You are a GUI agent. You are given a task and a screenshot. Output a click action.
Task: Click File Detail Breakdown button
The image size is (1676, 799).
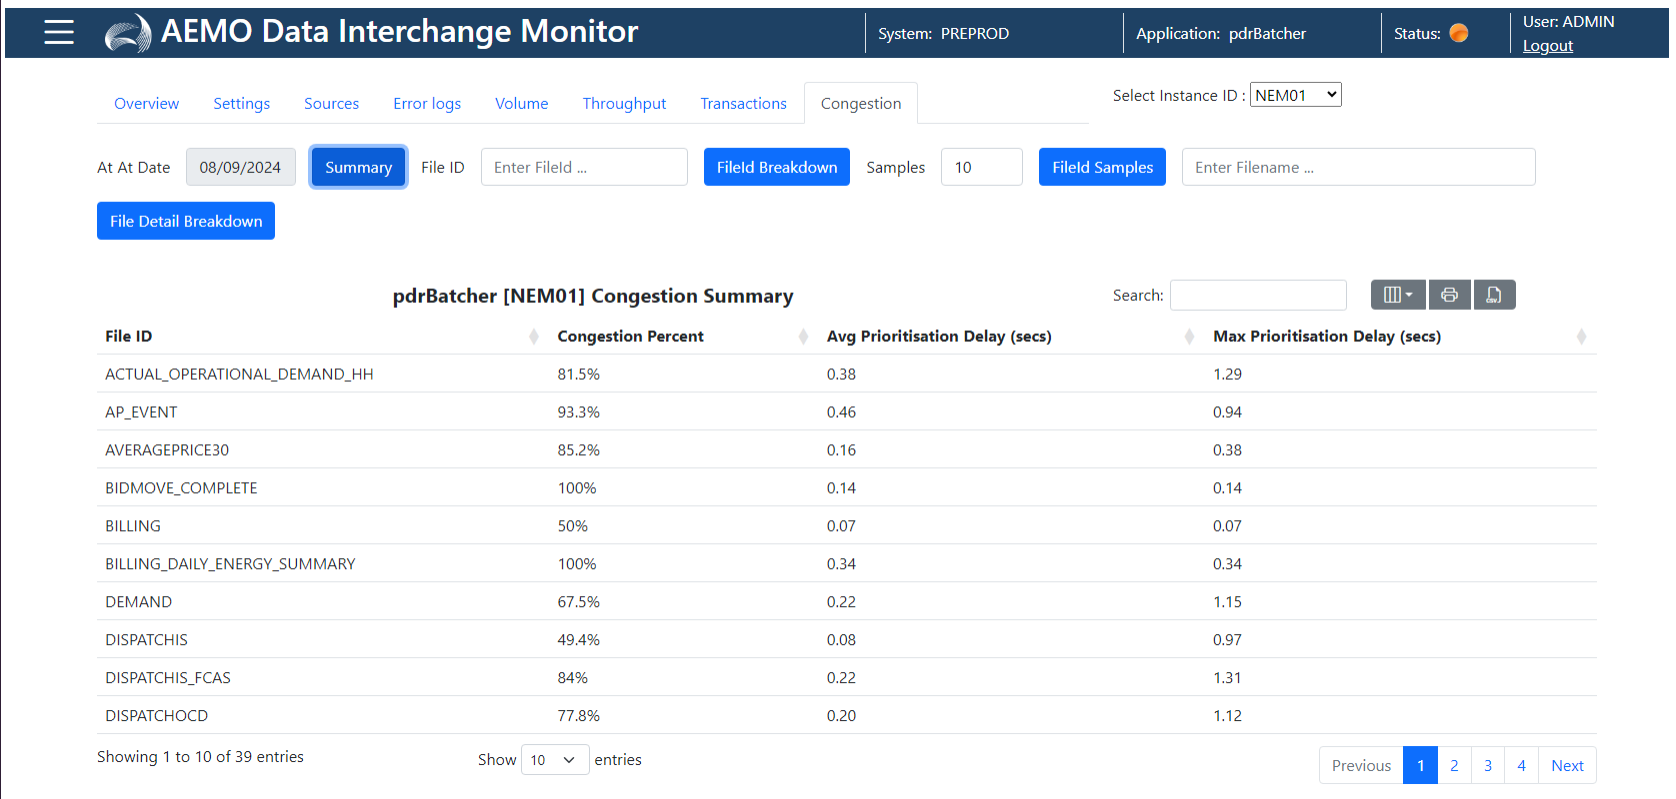(x=186, y=221)
